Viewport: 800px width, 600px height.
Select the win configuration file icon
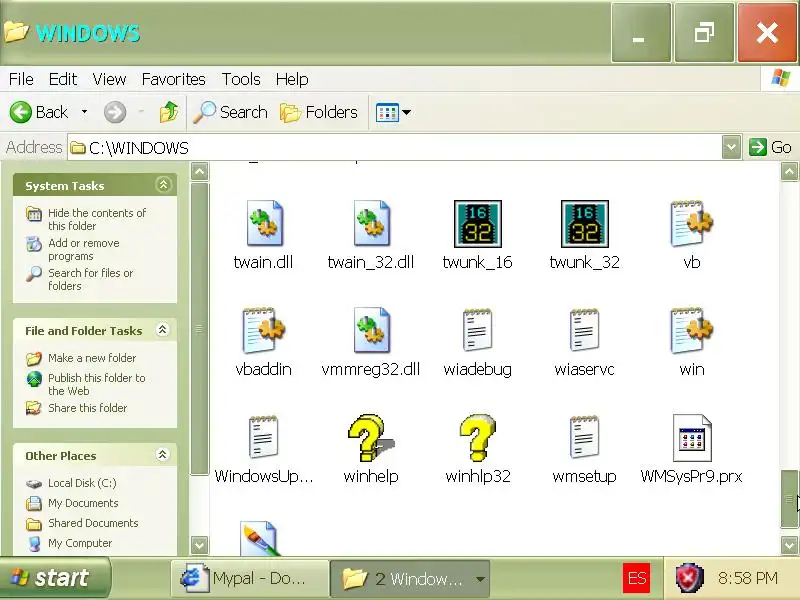691,331
